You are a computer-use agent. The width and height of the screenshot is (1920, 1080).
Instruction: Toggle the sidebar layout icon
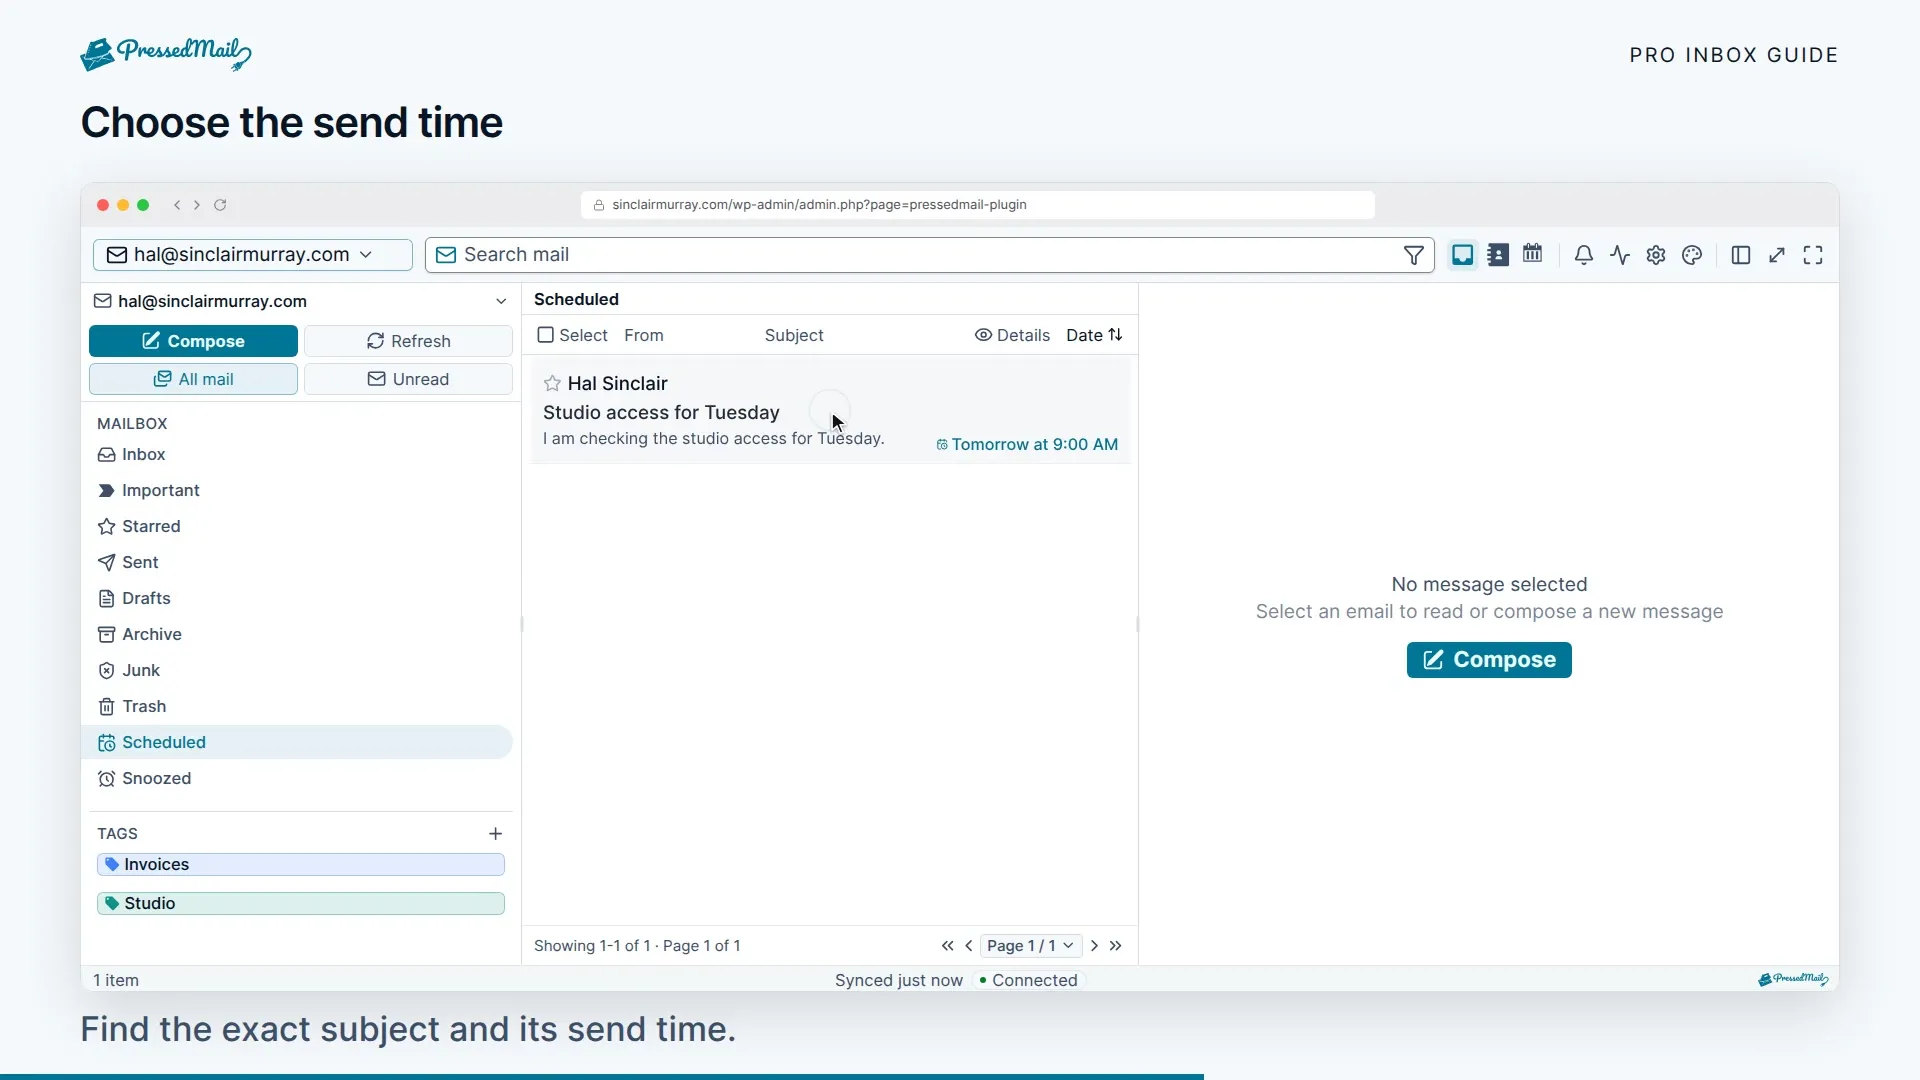tap(1741, 255)
